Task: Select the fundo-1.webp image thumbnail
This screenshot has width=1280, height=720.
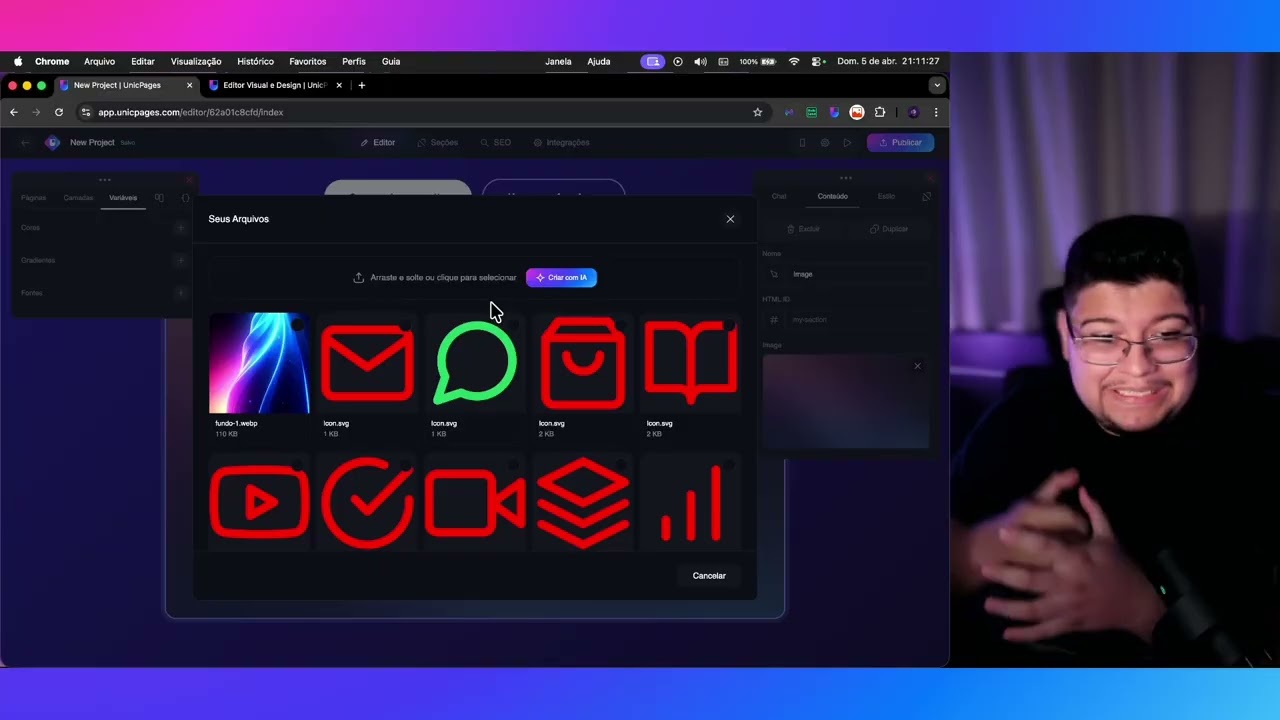Action: coord(259,363)
